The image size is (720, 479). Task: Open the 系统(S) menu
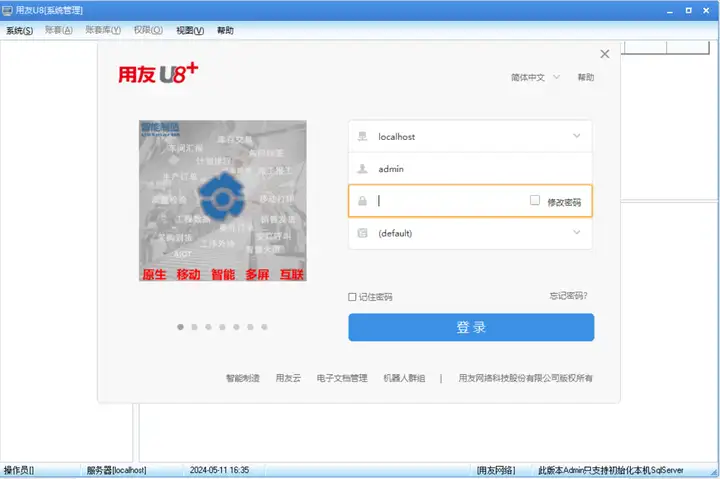[19, 30]
